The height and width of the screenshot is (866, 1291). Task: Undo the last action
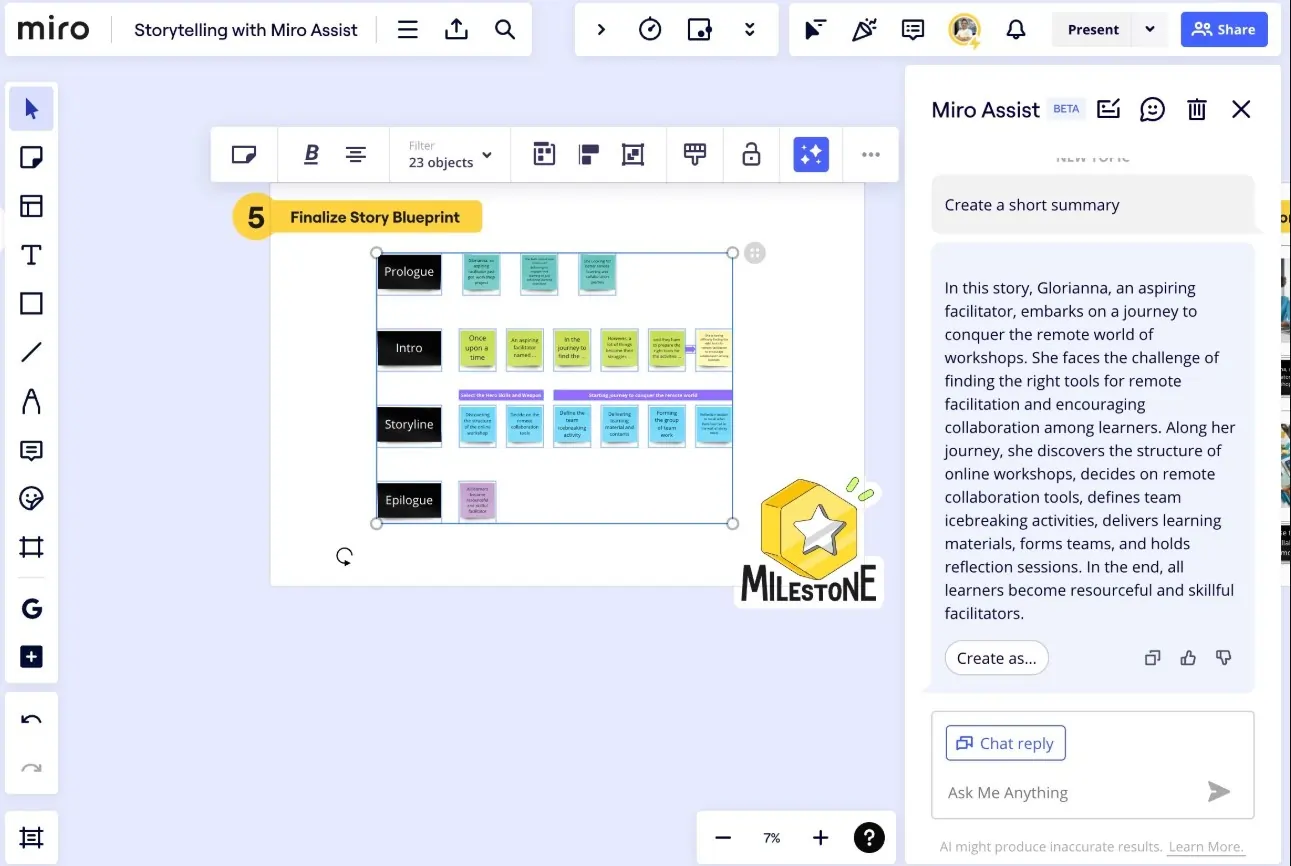point(31,719)
